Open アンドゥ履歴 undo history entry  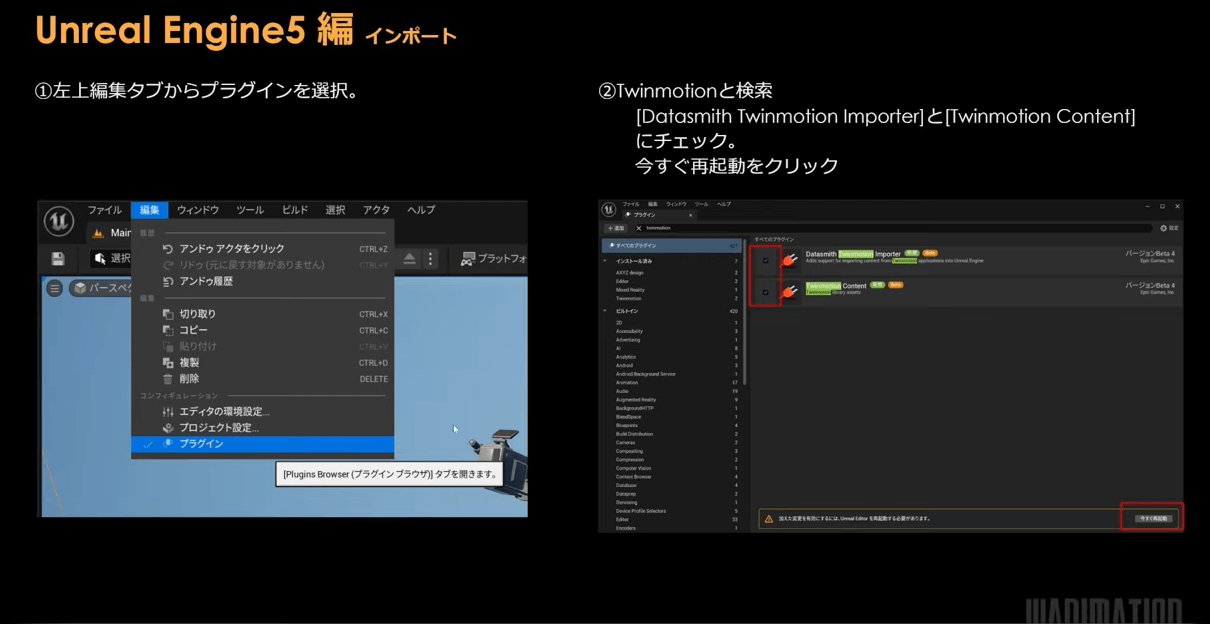point(262,281)
